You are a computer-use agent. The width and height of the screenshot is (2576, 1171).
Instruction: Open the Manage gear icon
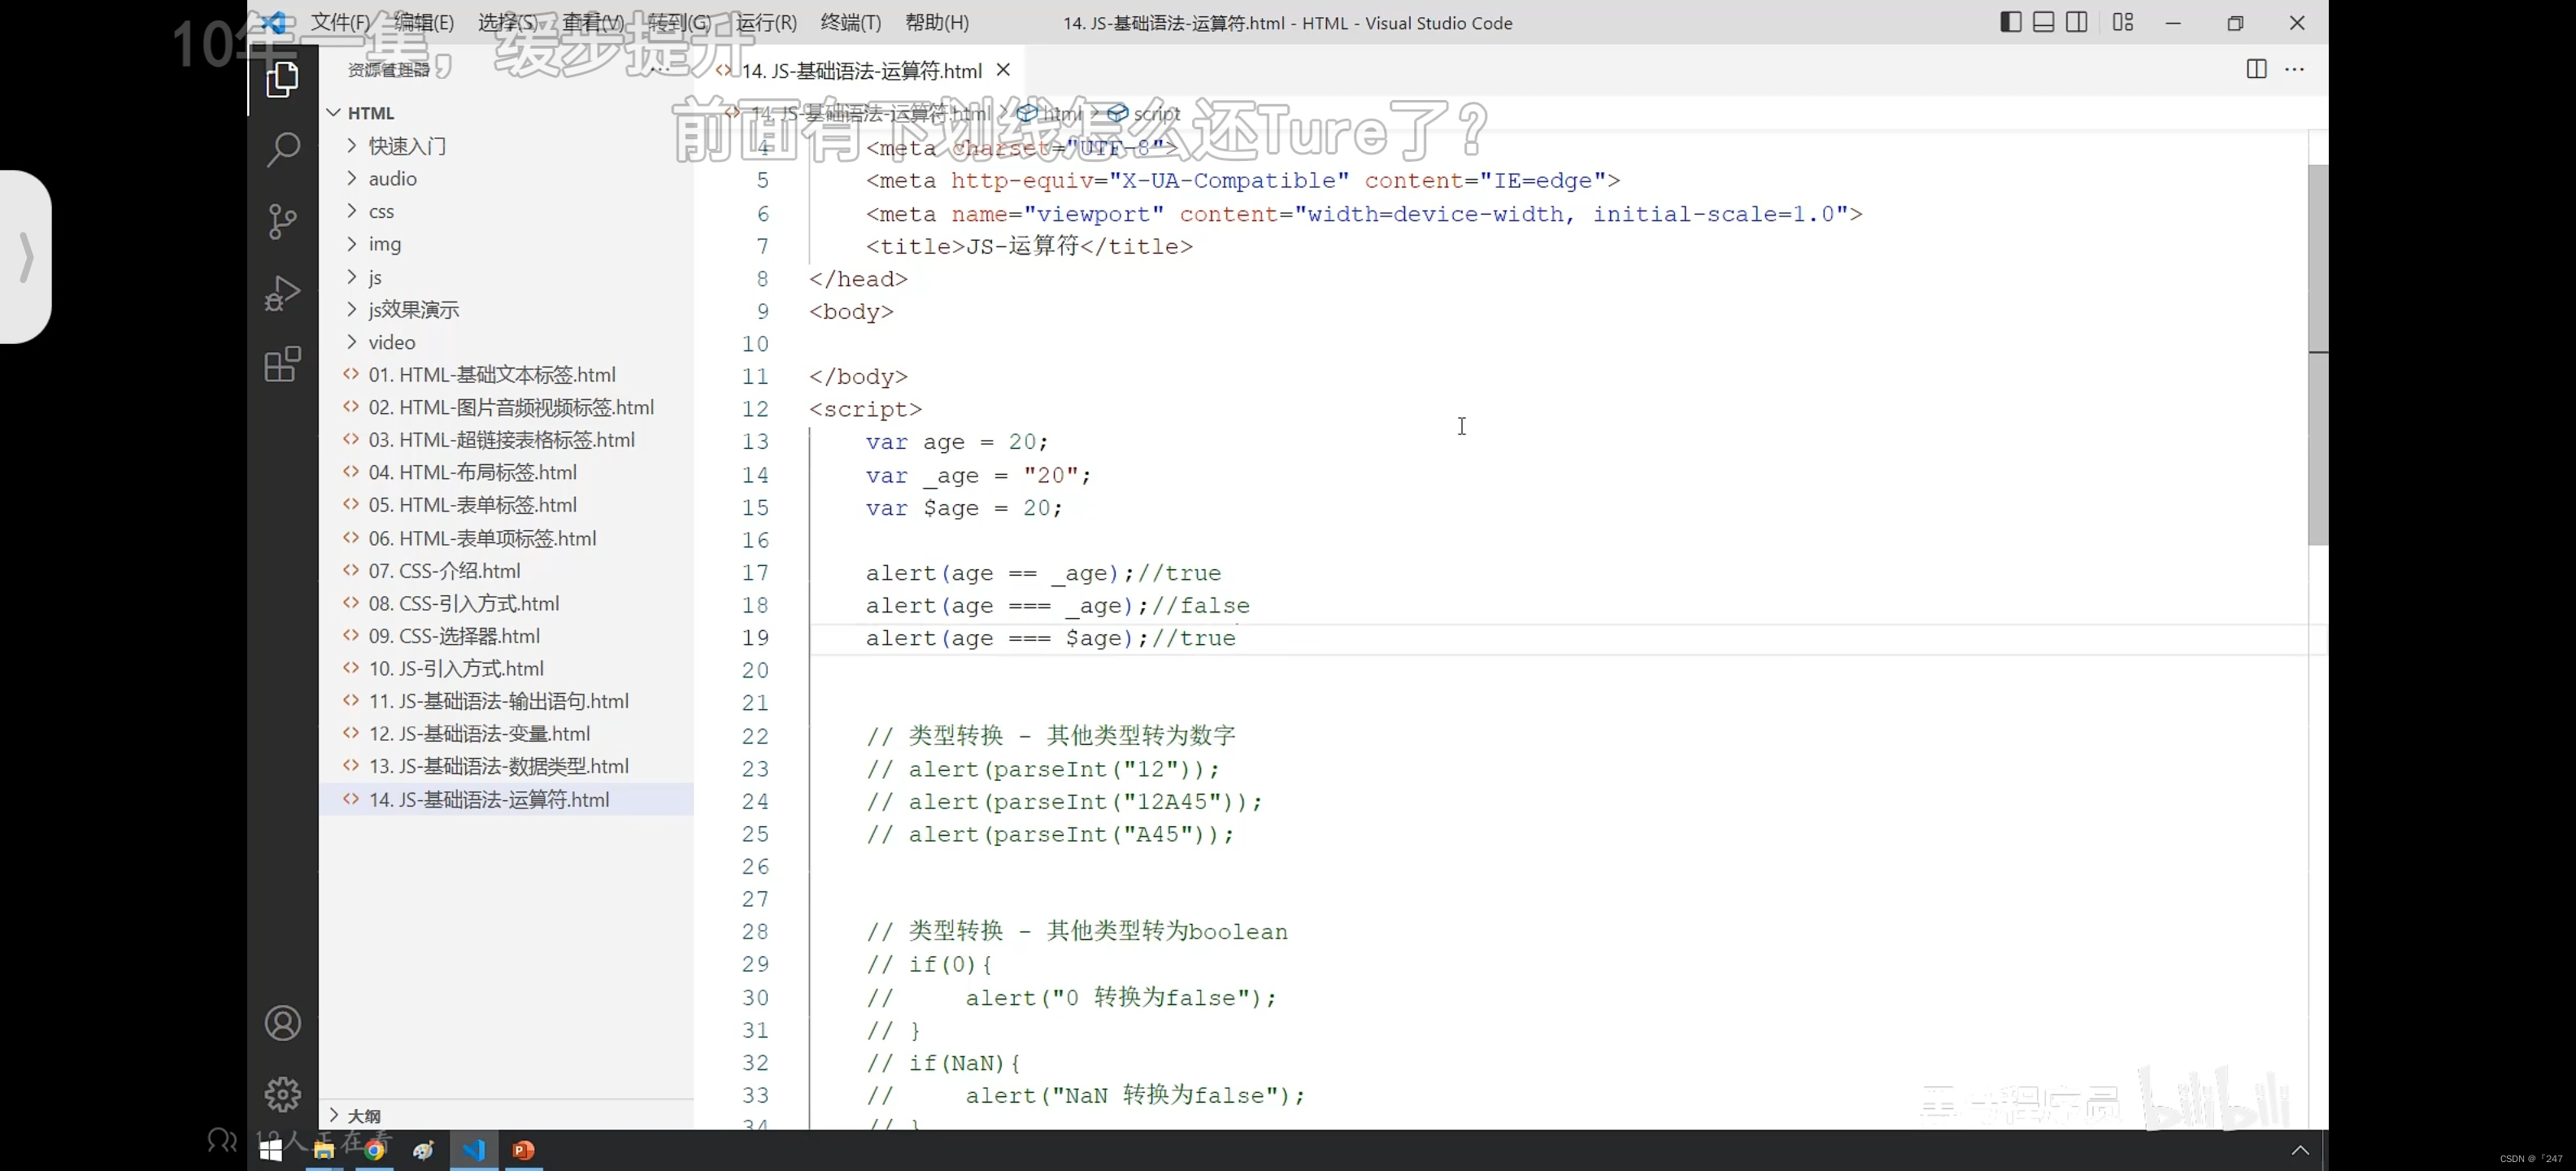283,1094
